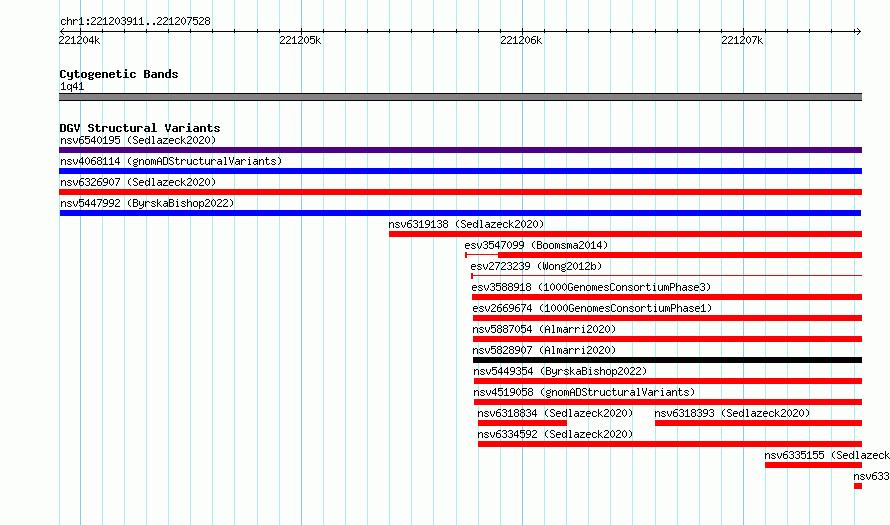Open esv3547099 (Boomsma2014) label
The image size is (890, 525).
click(536, 245)
